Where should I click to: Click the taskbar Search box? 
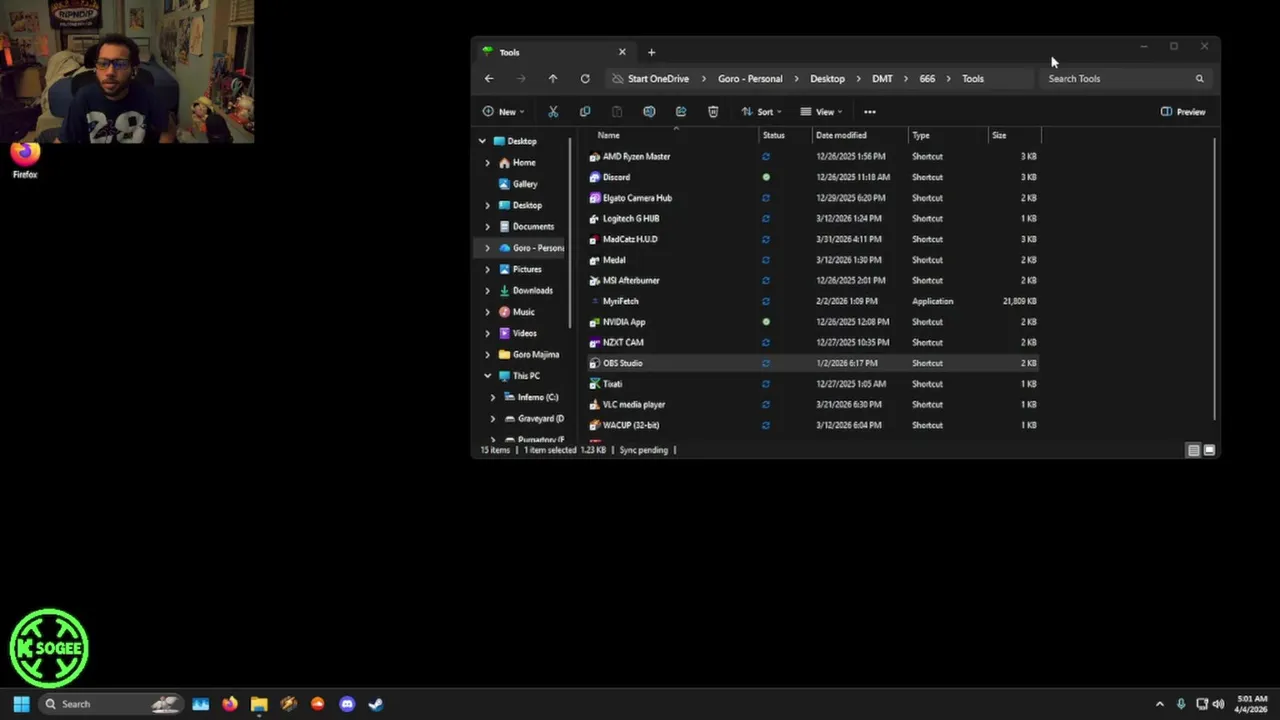click(x=110, y=704)
